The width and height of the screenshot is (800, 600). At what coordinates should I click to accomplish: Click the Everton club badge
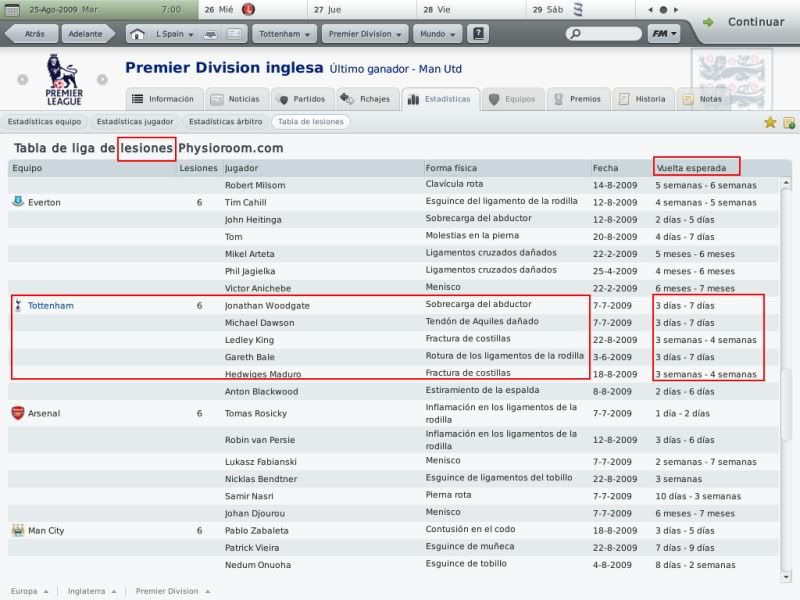18,202
